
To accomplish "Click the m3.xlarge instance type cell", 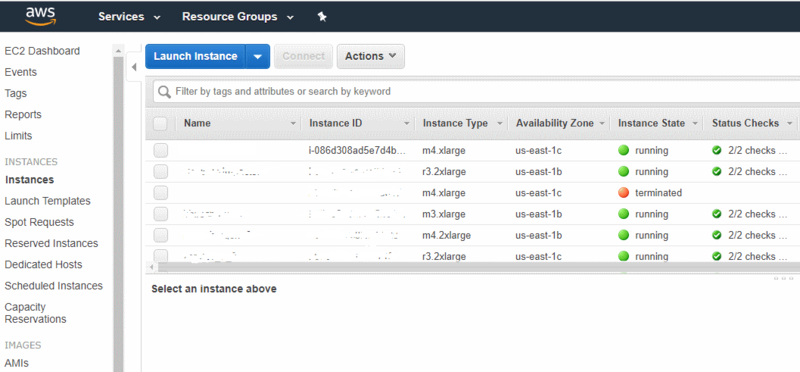I will [444, 214].
